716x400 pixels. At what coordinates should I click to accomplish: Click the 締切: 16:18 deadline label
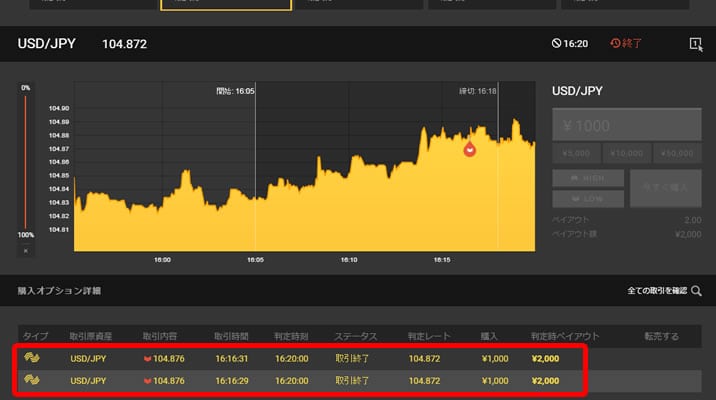[478, 91]
